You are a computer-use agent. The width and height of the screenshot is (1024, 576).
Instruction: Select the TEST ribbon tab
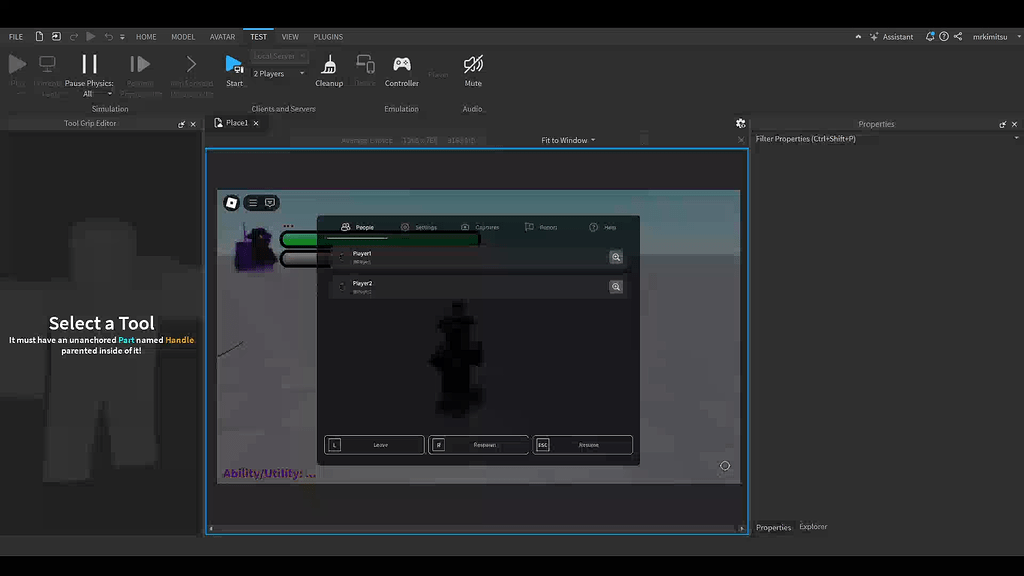tap(258, 37)
